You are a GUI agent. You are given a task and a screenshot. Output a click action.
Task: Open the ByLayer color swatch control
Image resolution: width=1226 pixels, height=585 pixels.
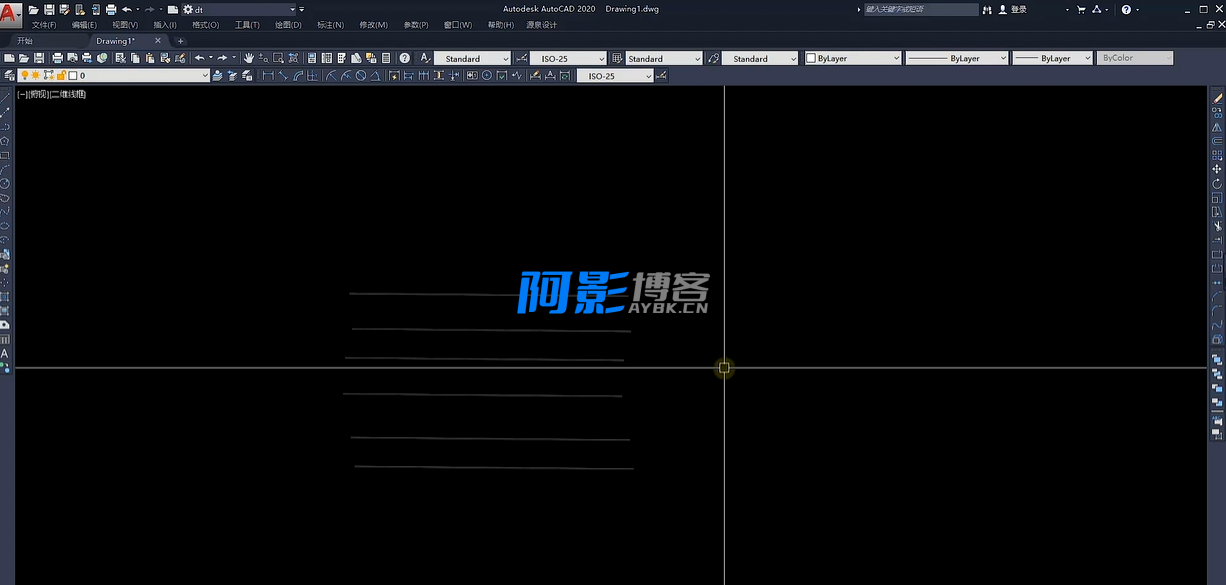click(x=852, y=58)
